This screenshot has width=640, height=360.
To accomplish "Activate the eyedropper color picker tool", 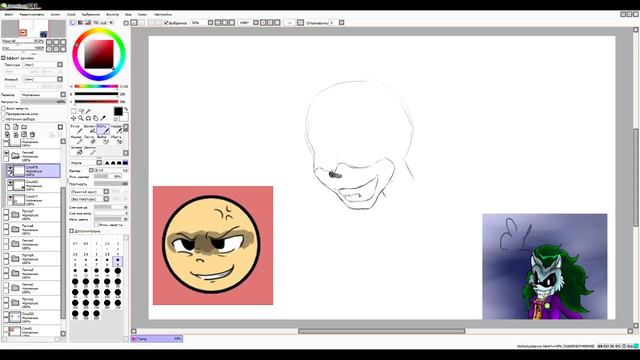I will click(x=103, y=118).
